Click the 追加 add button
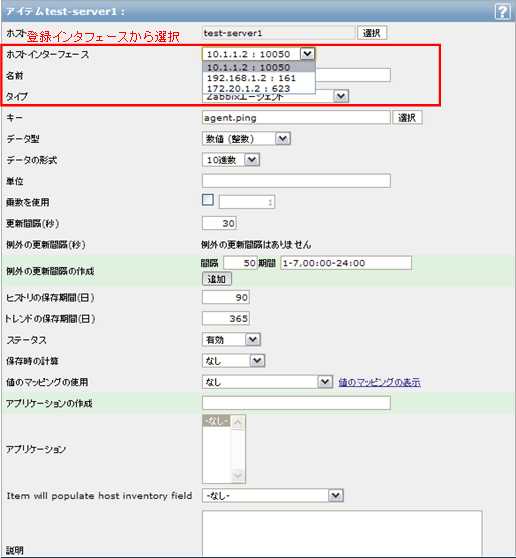Viewport: 516px width, 558px height. click(217, 279)
